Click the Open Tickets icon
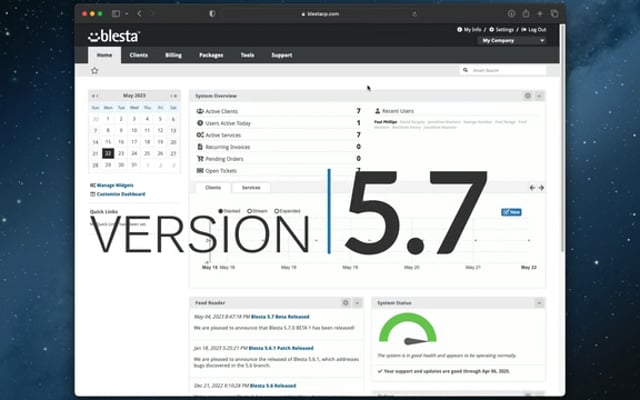The width and height of the screenshot is (640, 400). click(x=200, y=171)
